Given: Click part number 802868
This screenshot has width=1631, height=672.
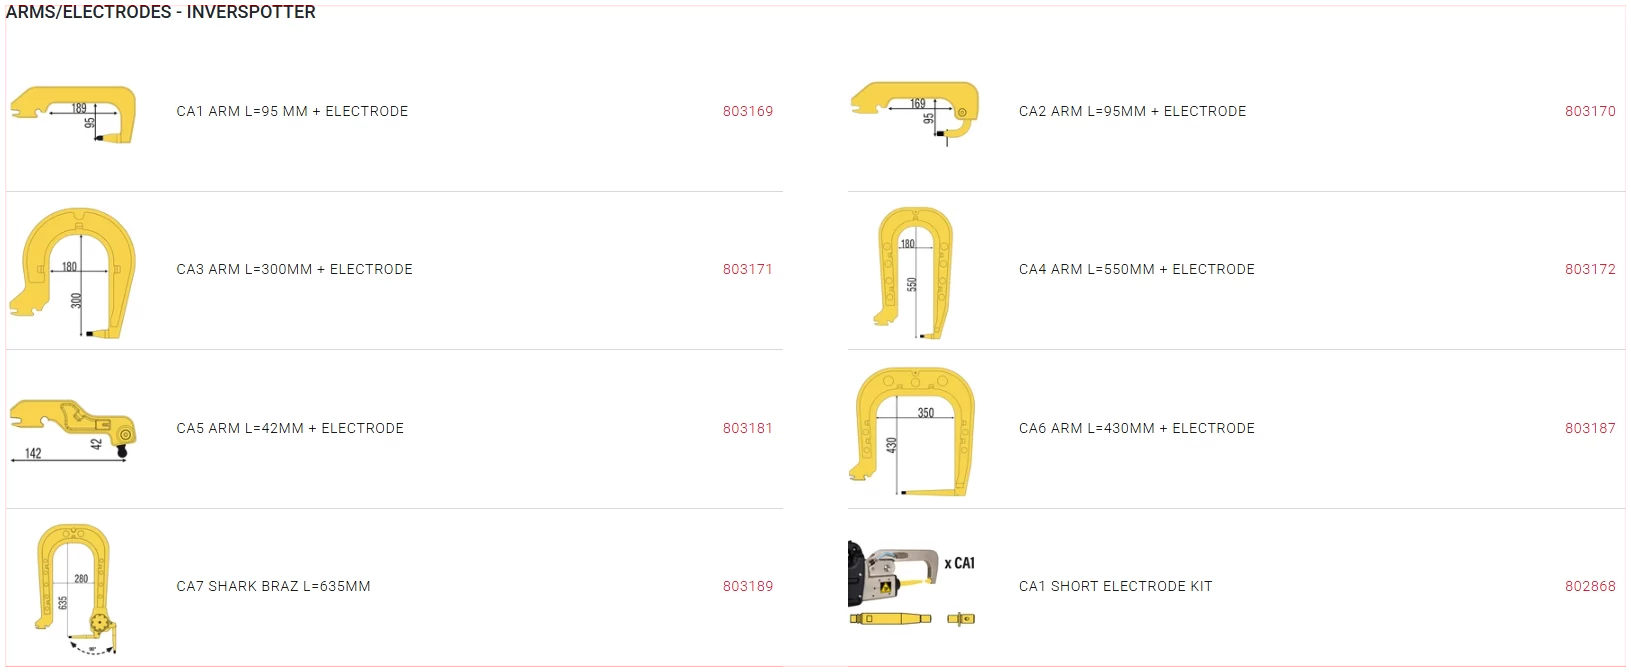Looking at the screenshot, I should click(x=1590, y=586).
